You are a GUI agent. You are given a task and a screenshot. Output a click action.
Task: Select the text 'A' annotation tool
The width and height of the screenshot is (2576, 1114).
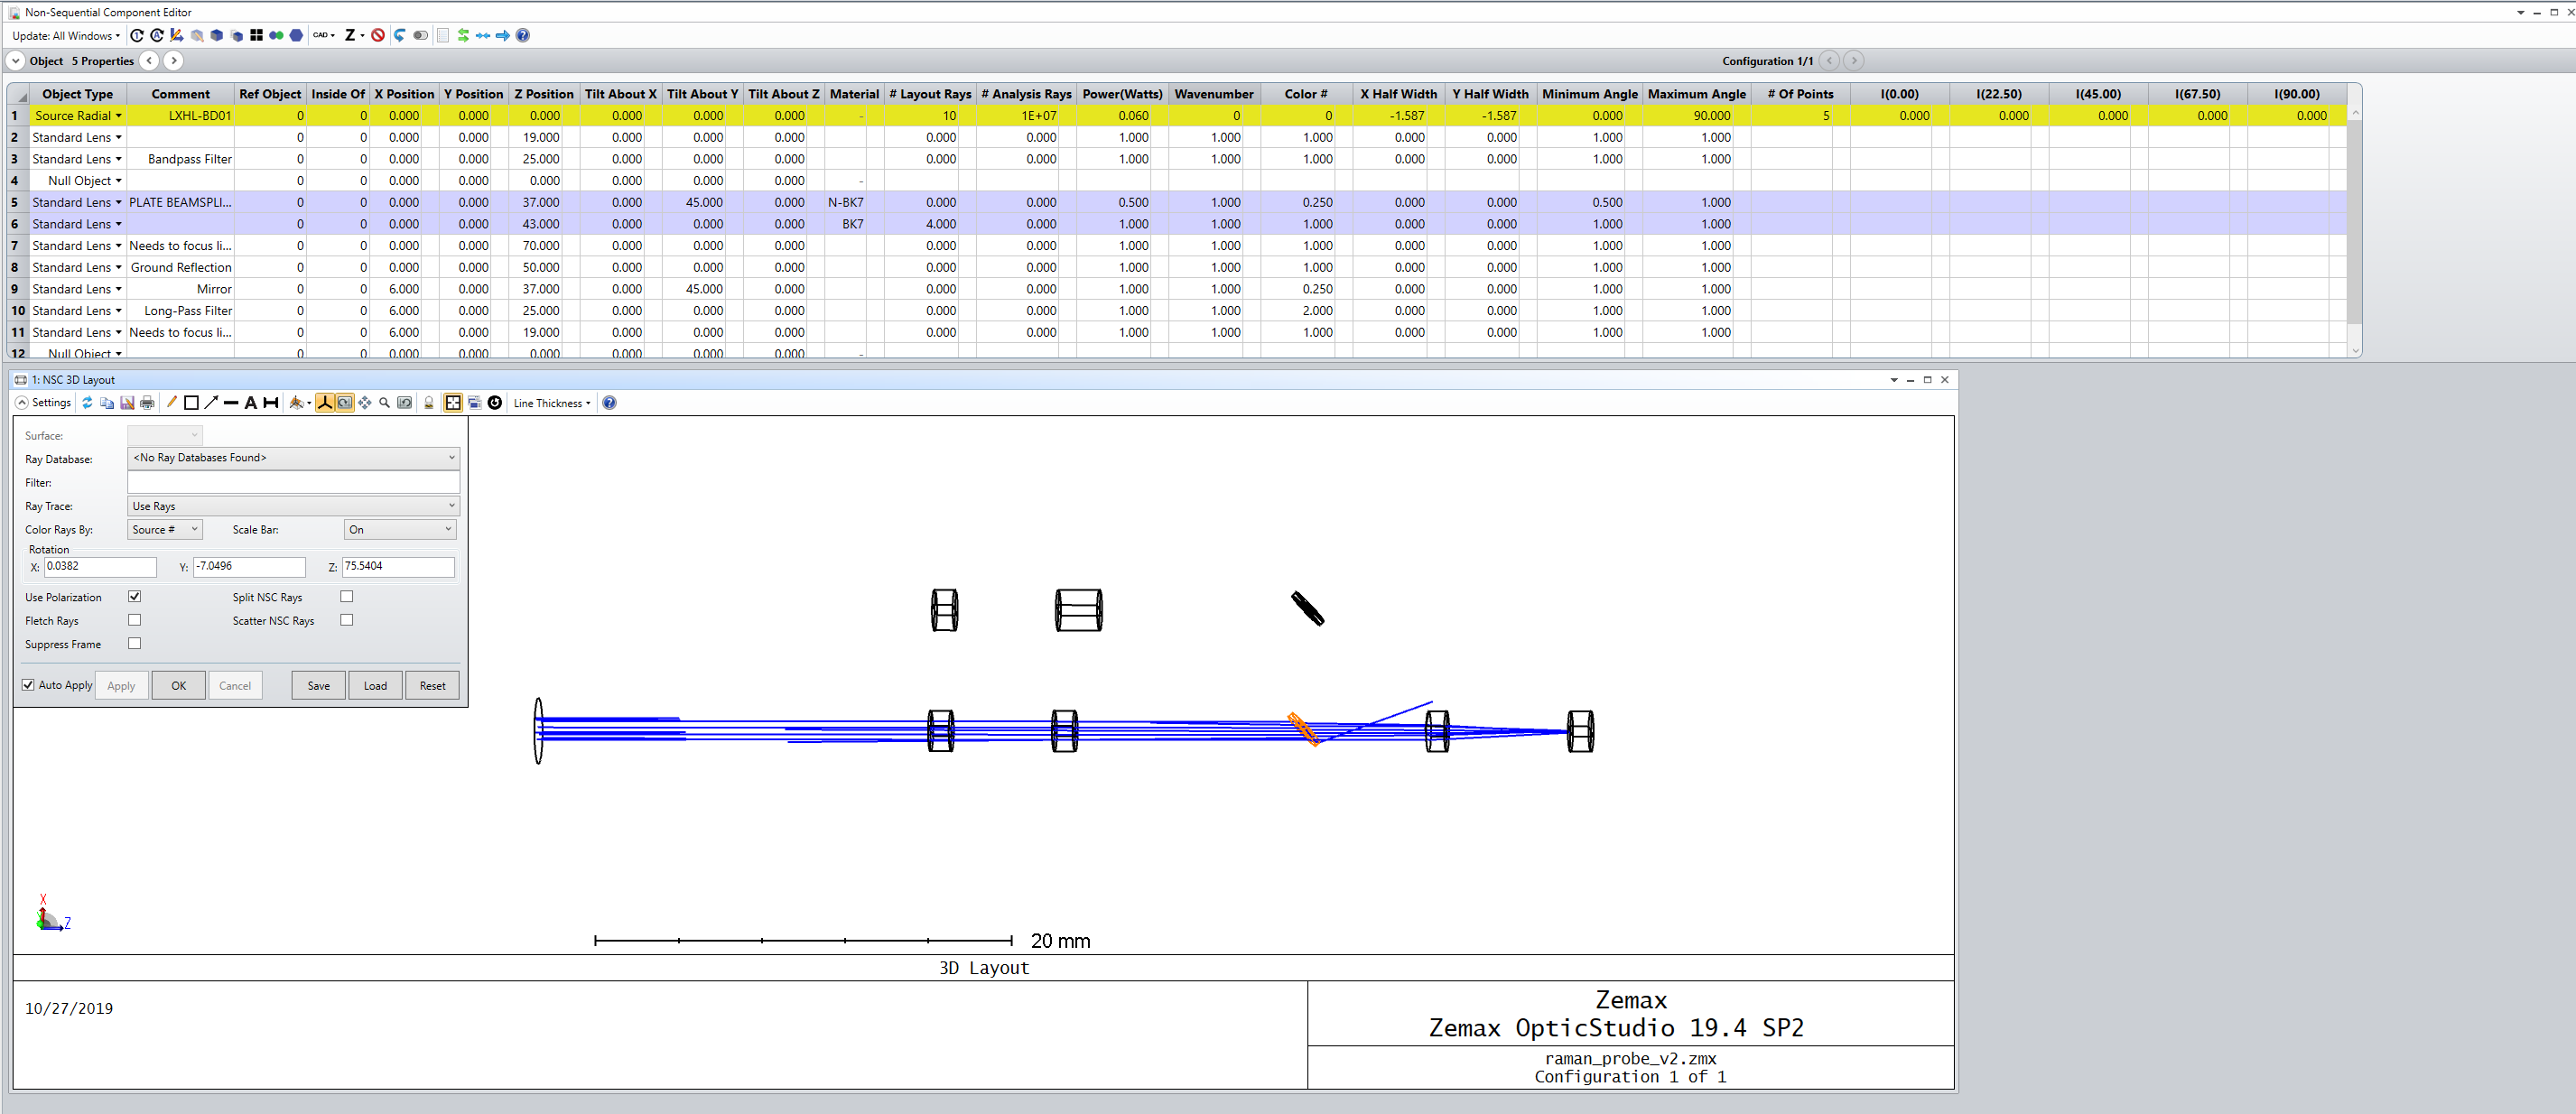click(x=251, y=403)
